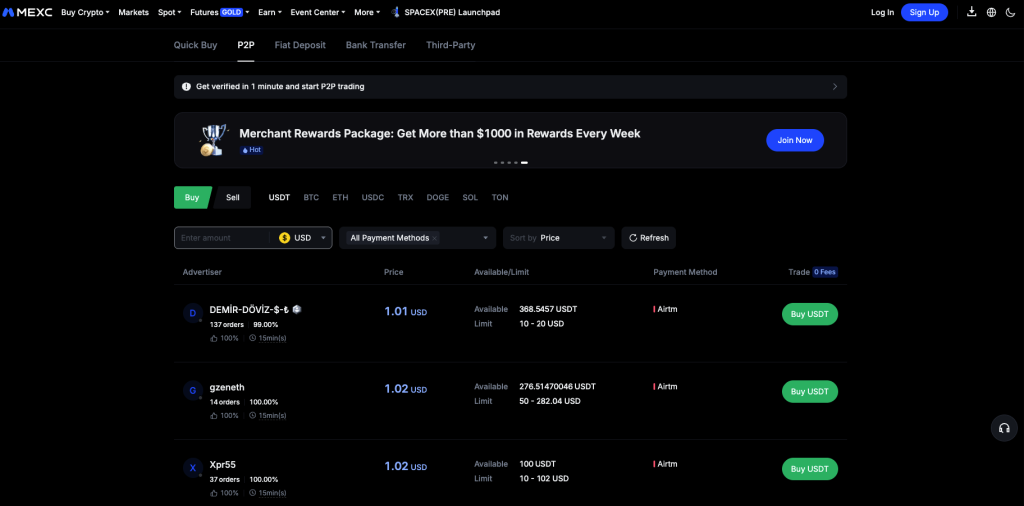Image resolution: width=1024 pixels, height=506 pixels.
Task: Open advertiser name Xpr55
Action: [222, 465]
